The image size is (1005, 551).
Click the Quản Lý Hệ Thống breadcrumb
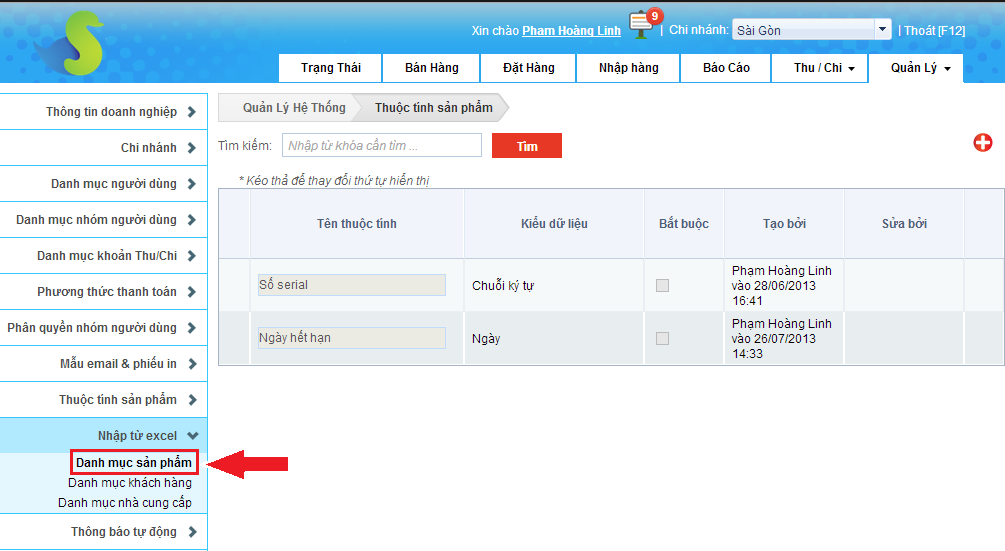[x=293, y=108]
